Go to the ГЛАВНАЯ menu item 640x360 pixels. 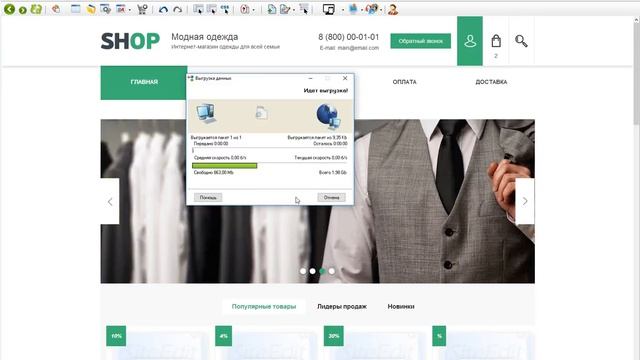coord(144,82)
